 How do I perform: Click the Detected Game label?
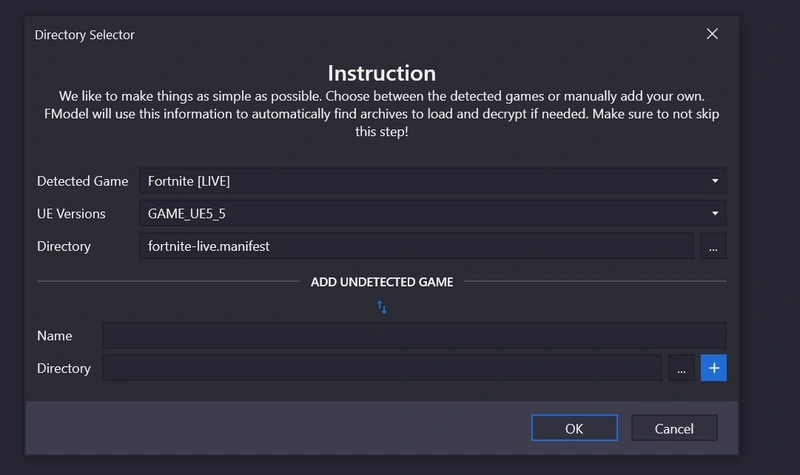coord(82,181)
